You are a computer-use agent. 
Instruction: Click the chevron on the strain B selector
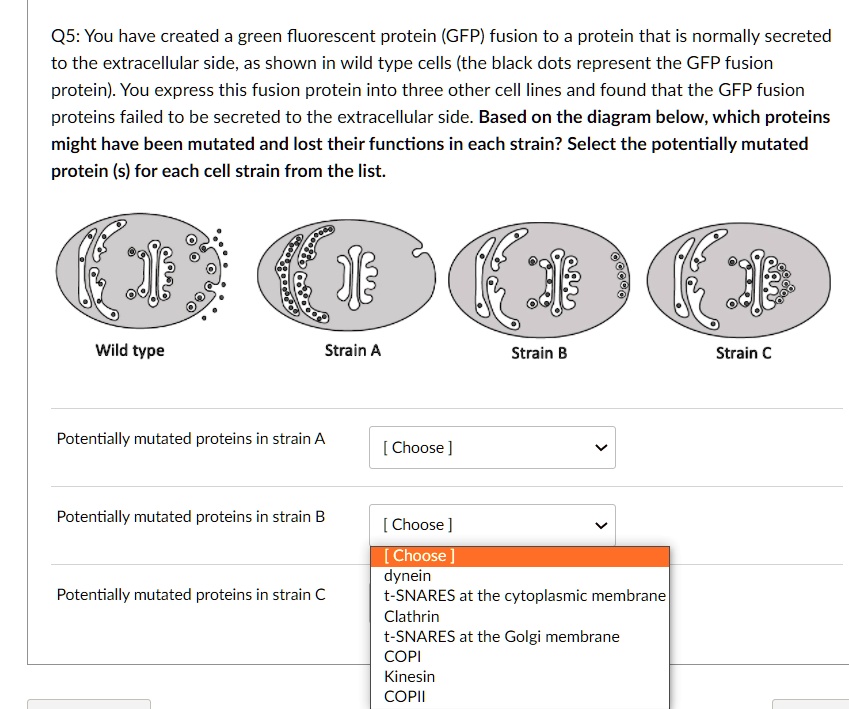click(599, 524)
